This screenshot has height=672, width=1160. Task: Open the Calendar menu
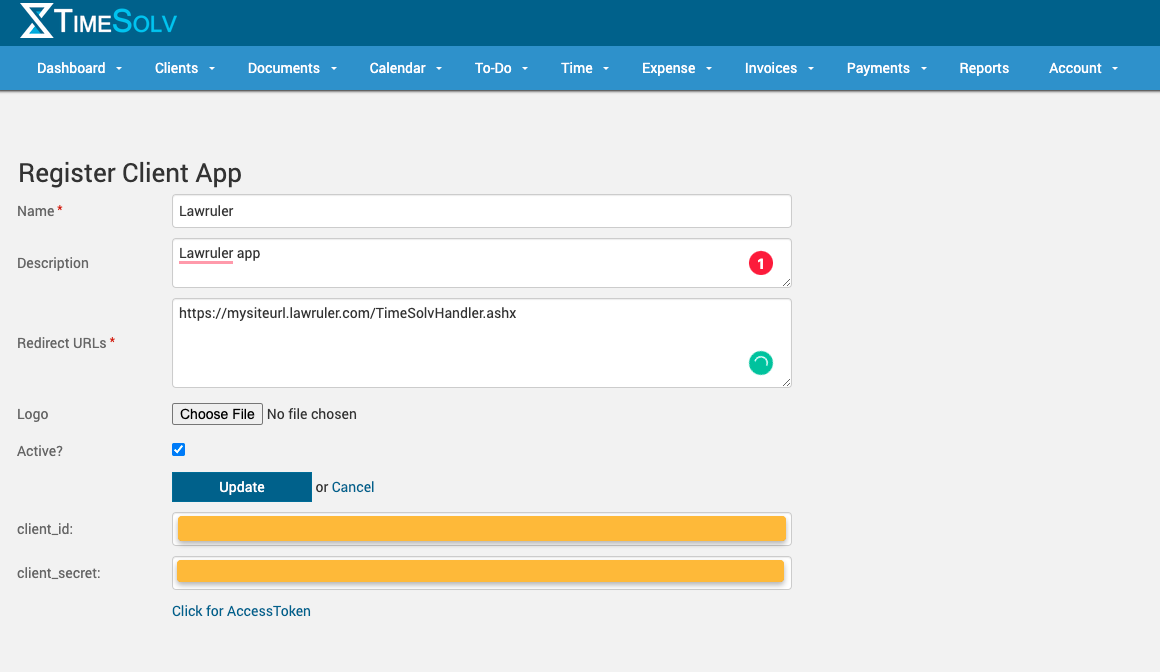point(397,68)
